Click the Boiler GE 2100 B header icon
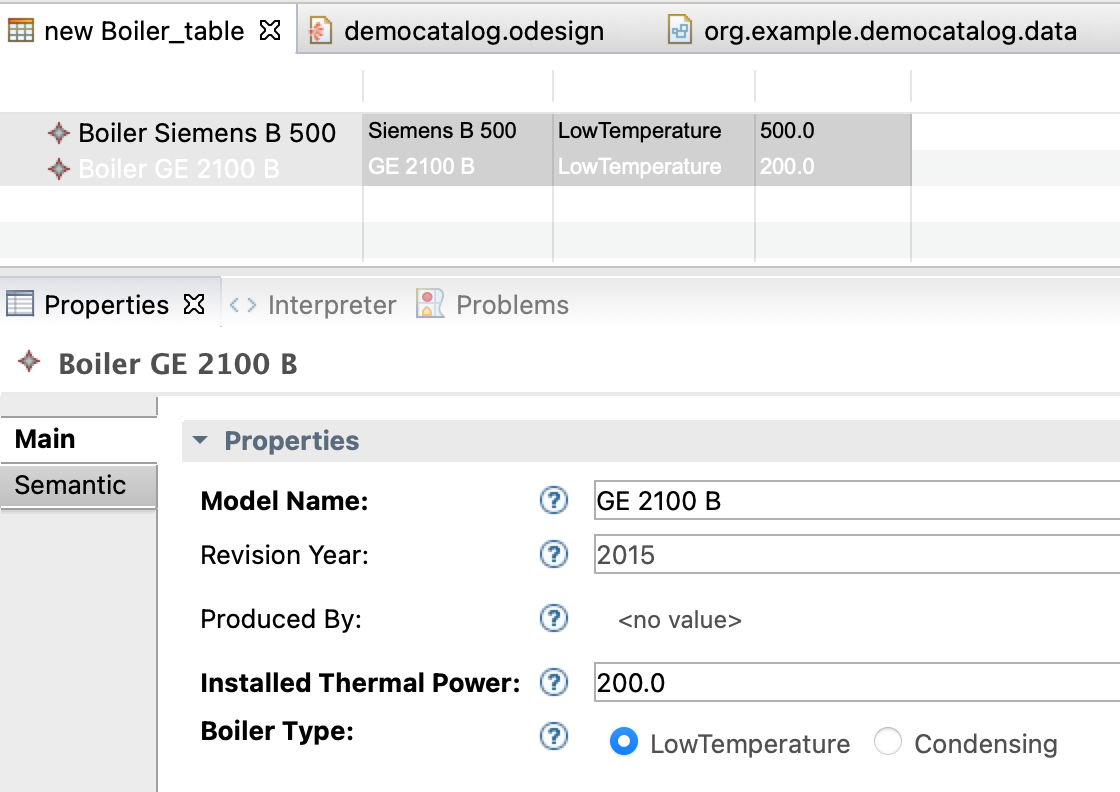Viewport: 1120px width, 792px height. pyautogui.click(x=29, y=361)
